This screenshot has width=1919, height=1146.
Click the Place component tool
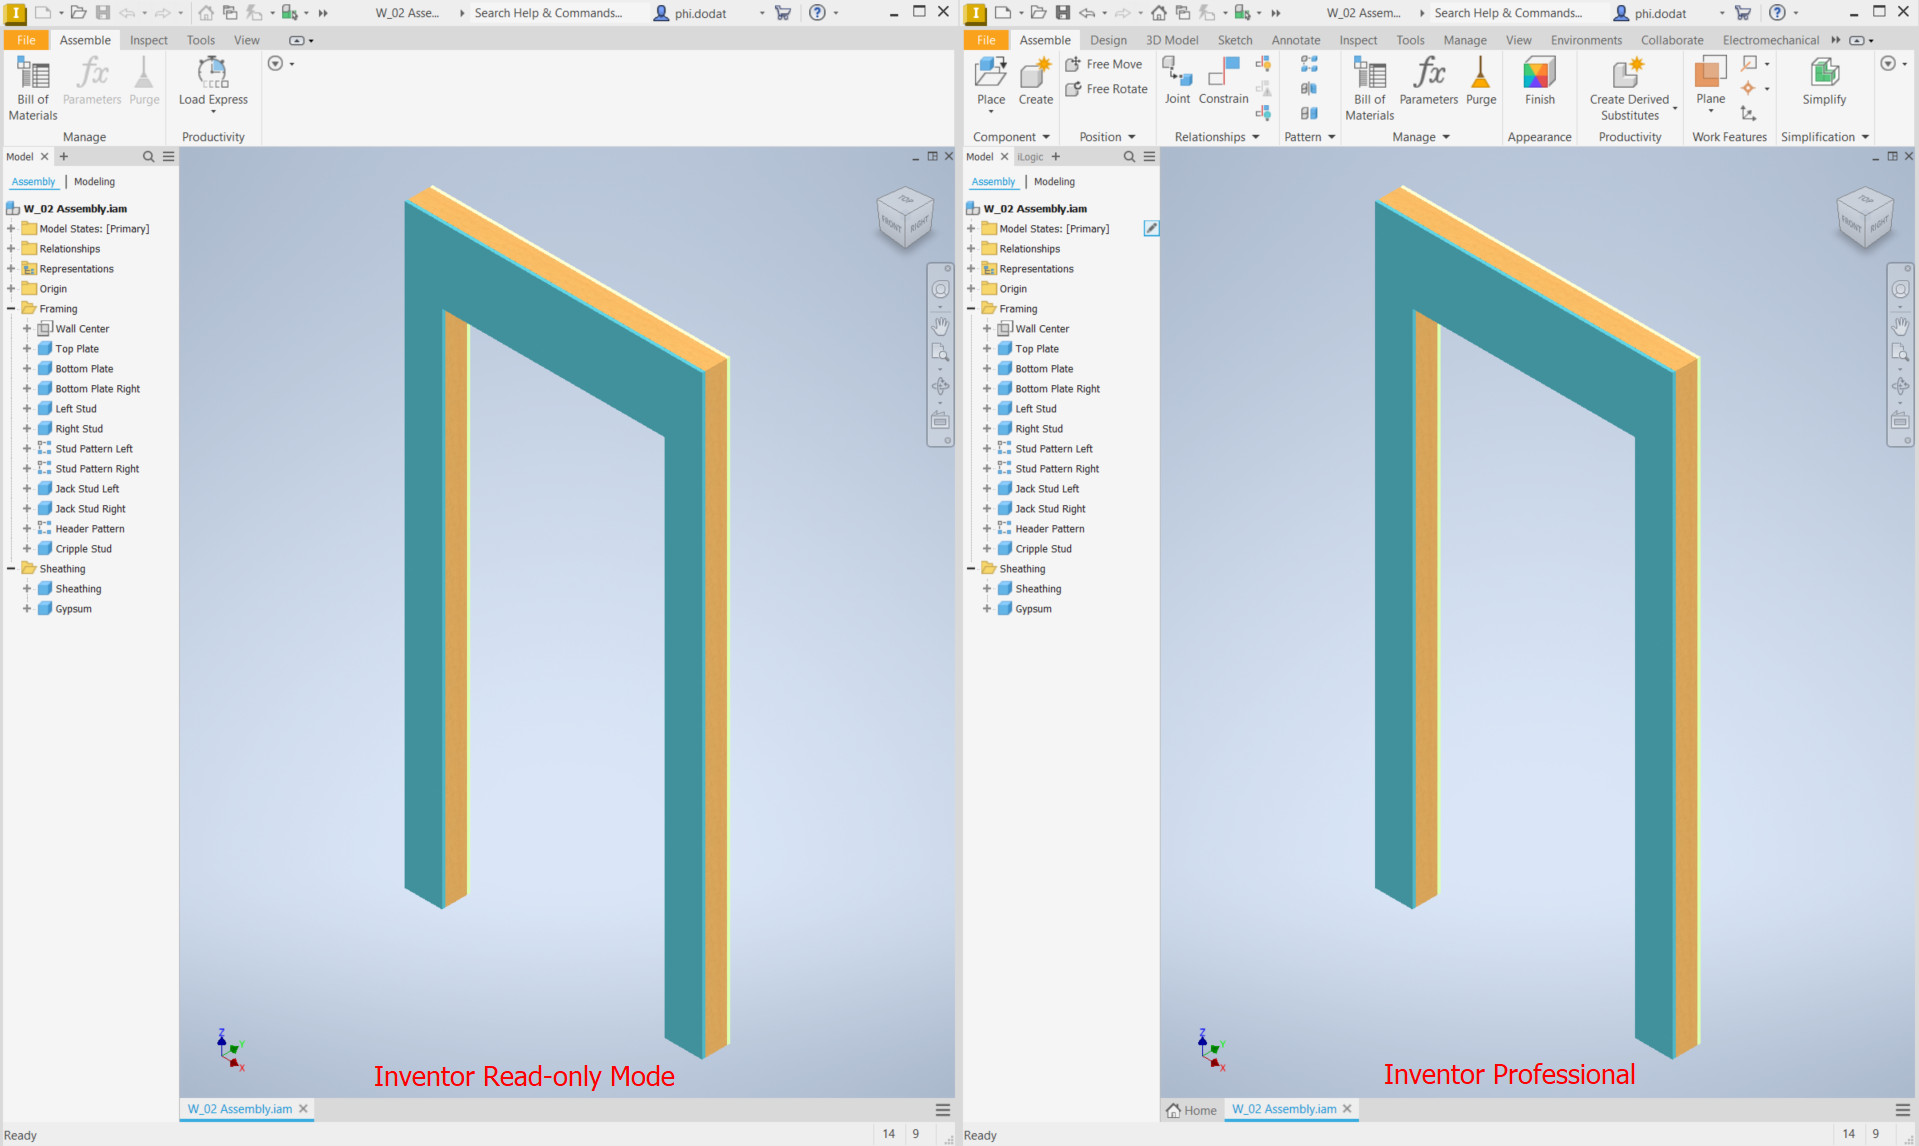click(x=991, y=83)
